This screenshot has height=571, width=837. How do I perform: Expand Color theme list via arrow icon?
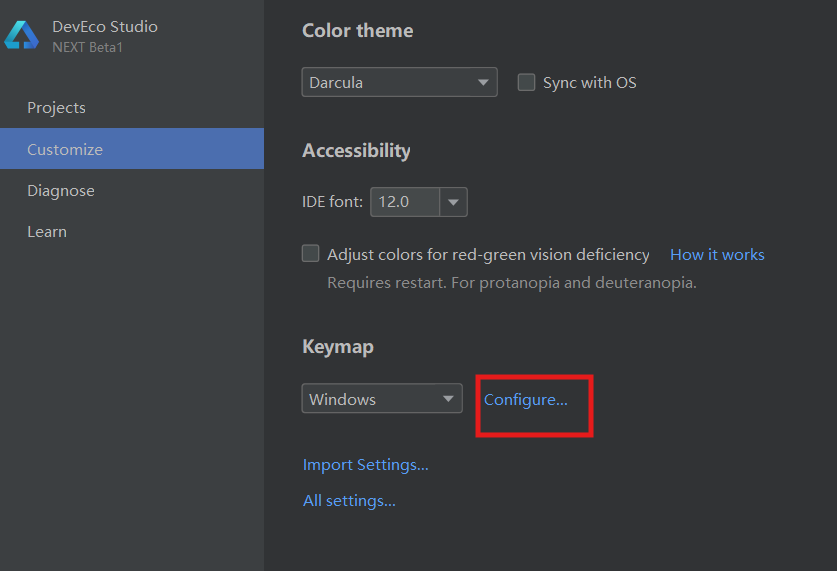pos(483,82)
